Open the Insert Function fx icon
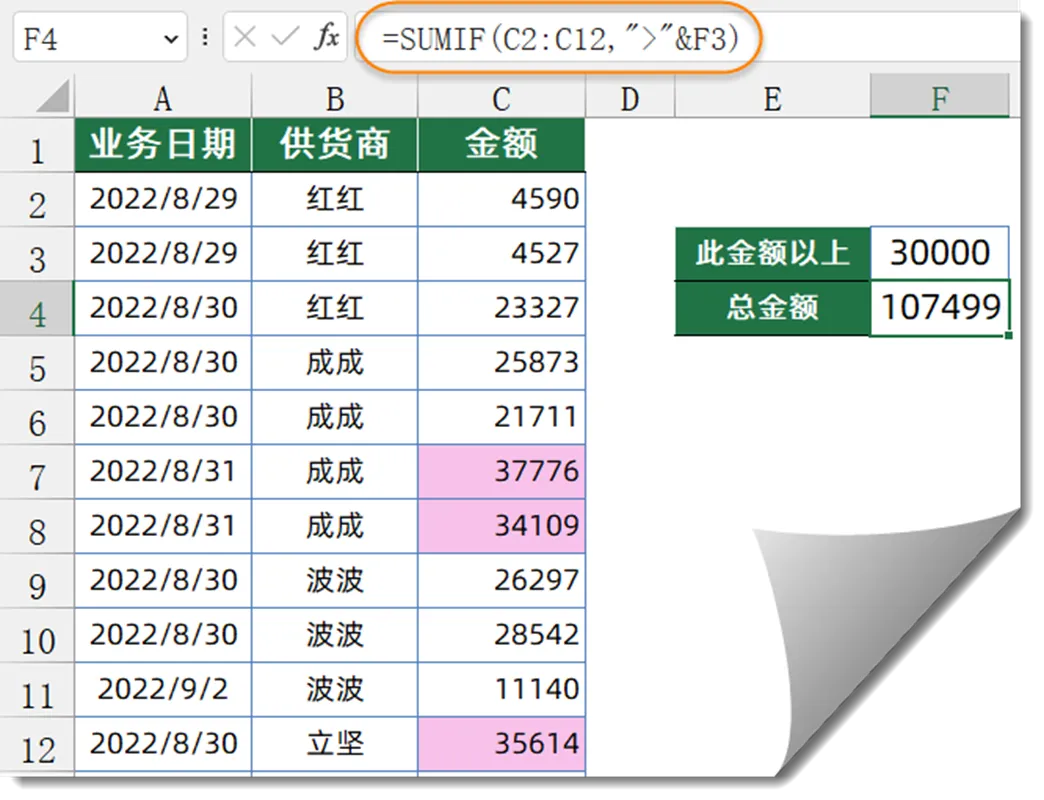 327,37
